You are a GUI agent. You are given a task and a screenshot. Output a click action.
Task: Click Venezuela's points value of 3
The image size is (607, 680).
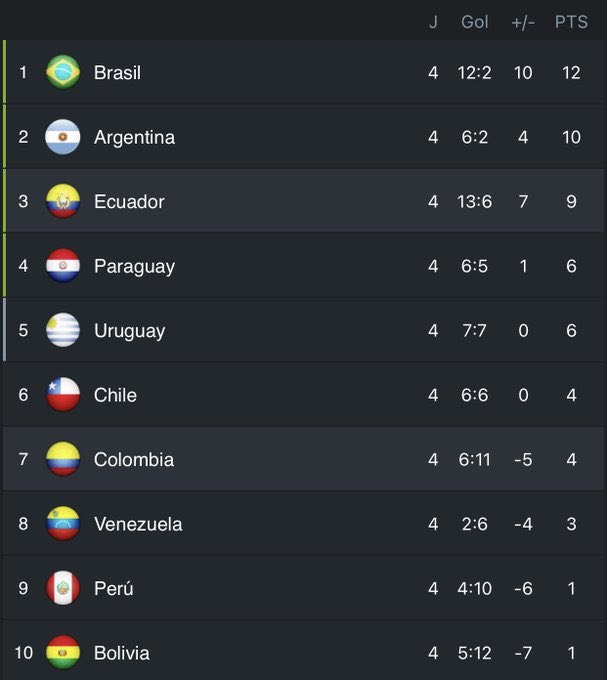coord(571,524)
